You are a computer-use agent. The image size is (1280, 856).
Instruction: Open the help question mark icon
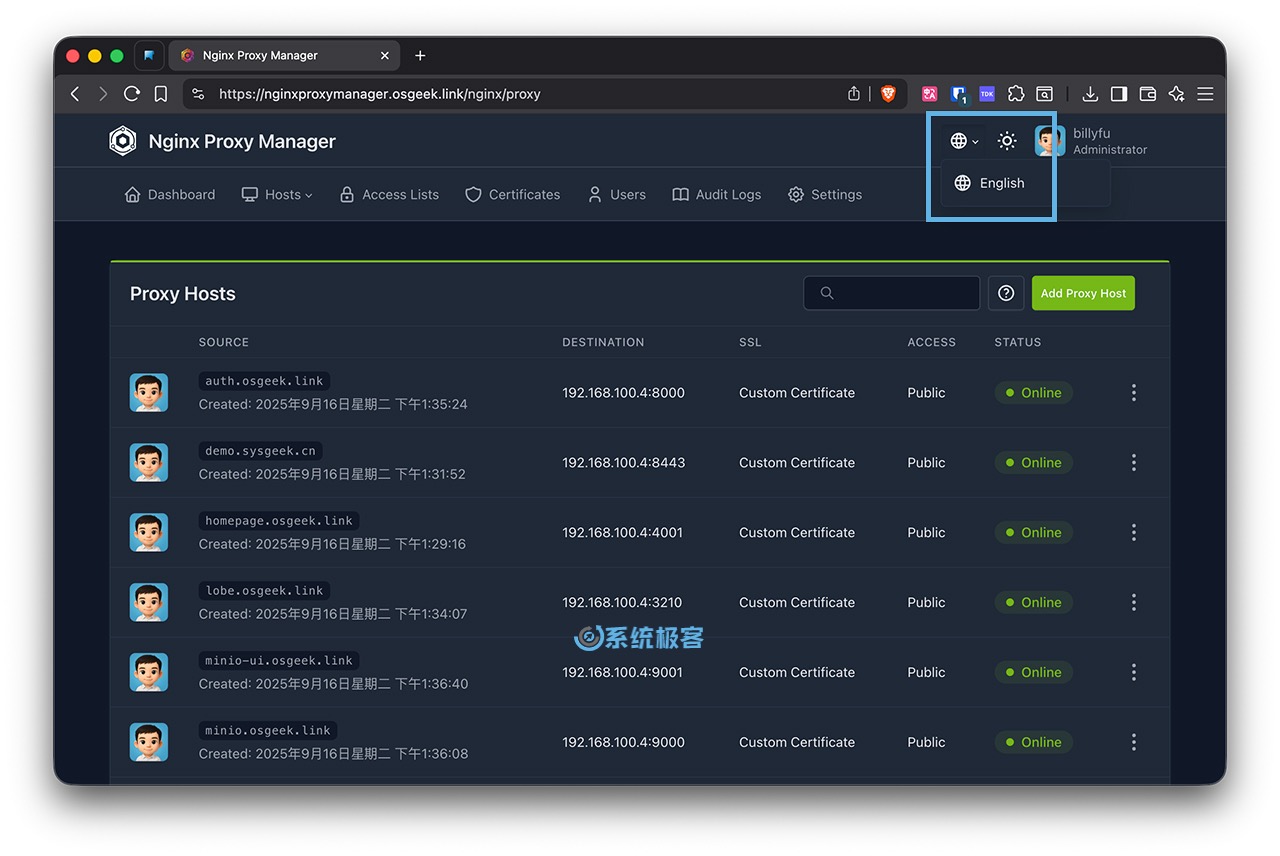[x=1006, y=293]
